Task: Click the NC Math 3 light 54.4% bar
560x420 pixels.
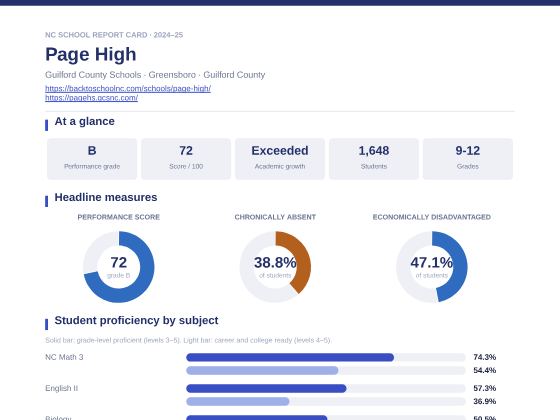Action: click(262, 370)
